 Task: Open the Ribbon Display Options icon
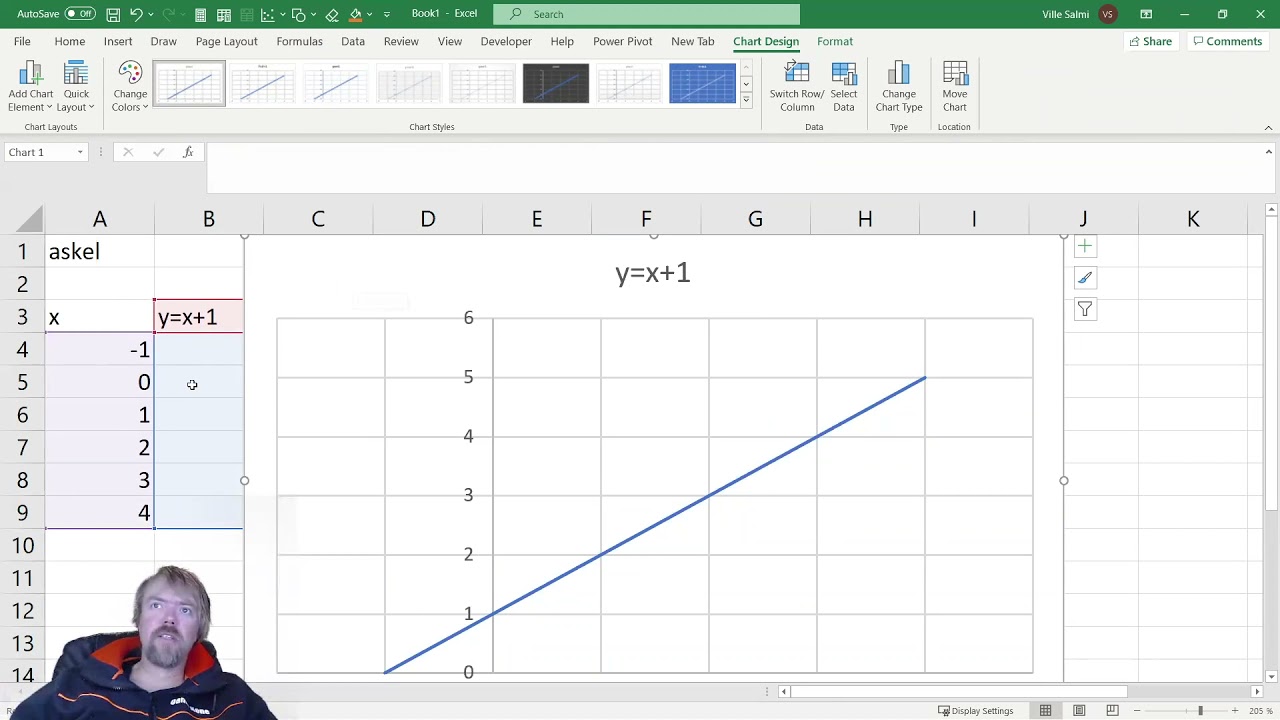[1146, 14]
